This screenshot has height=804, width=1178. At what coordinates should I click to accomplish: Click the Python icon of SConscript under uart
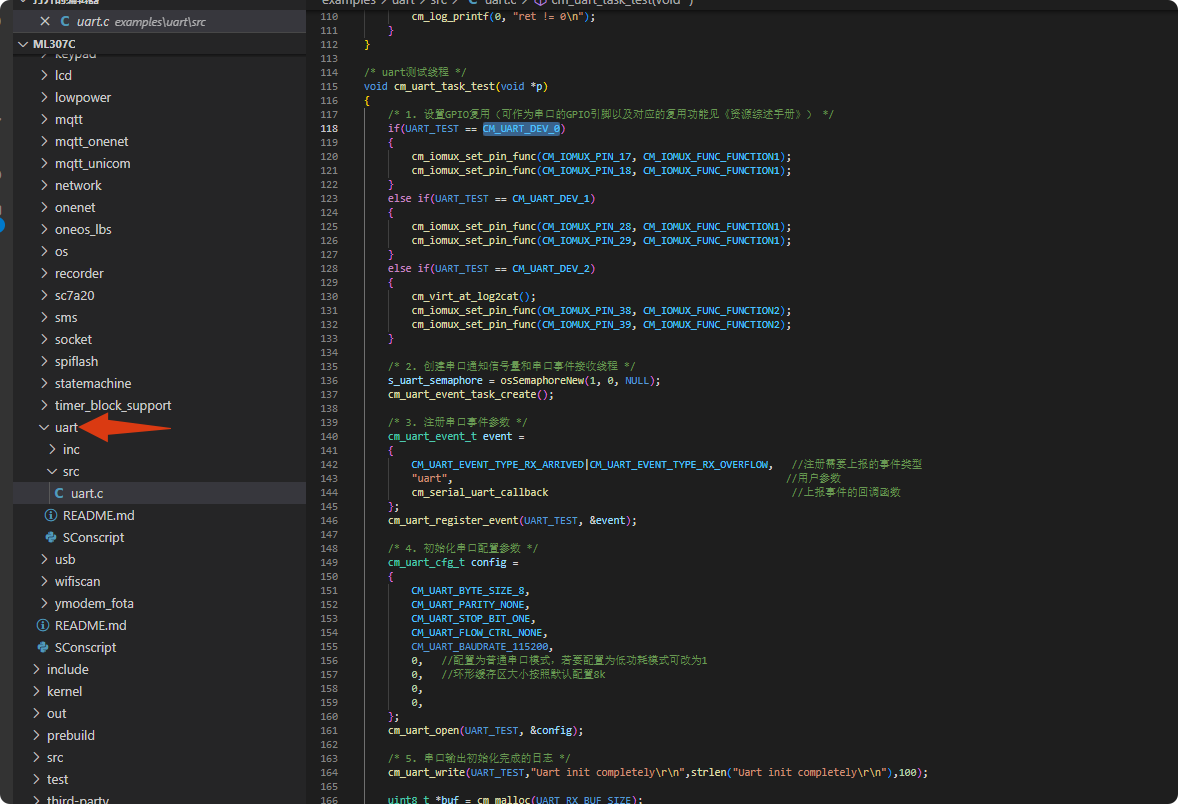tap(51, 537)
